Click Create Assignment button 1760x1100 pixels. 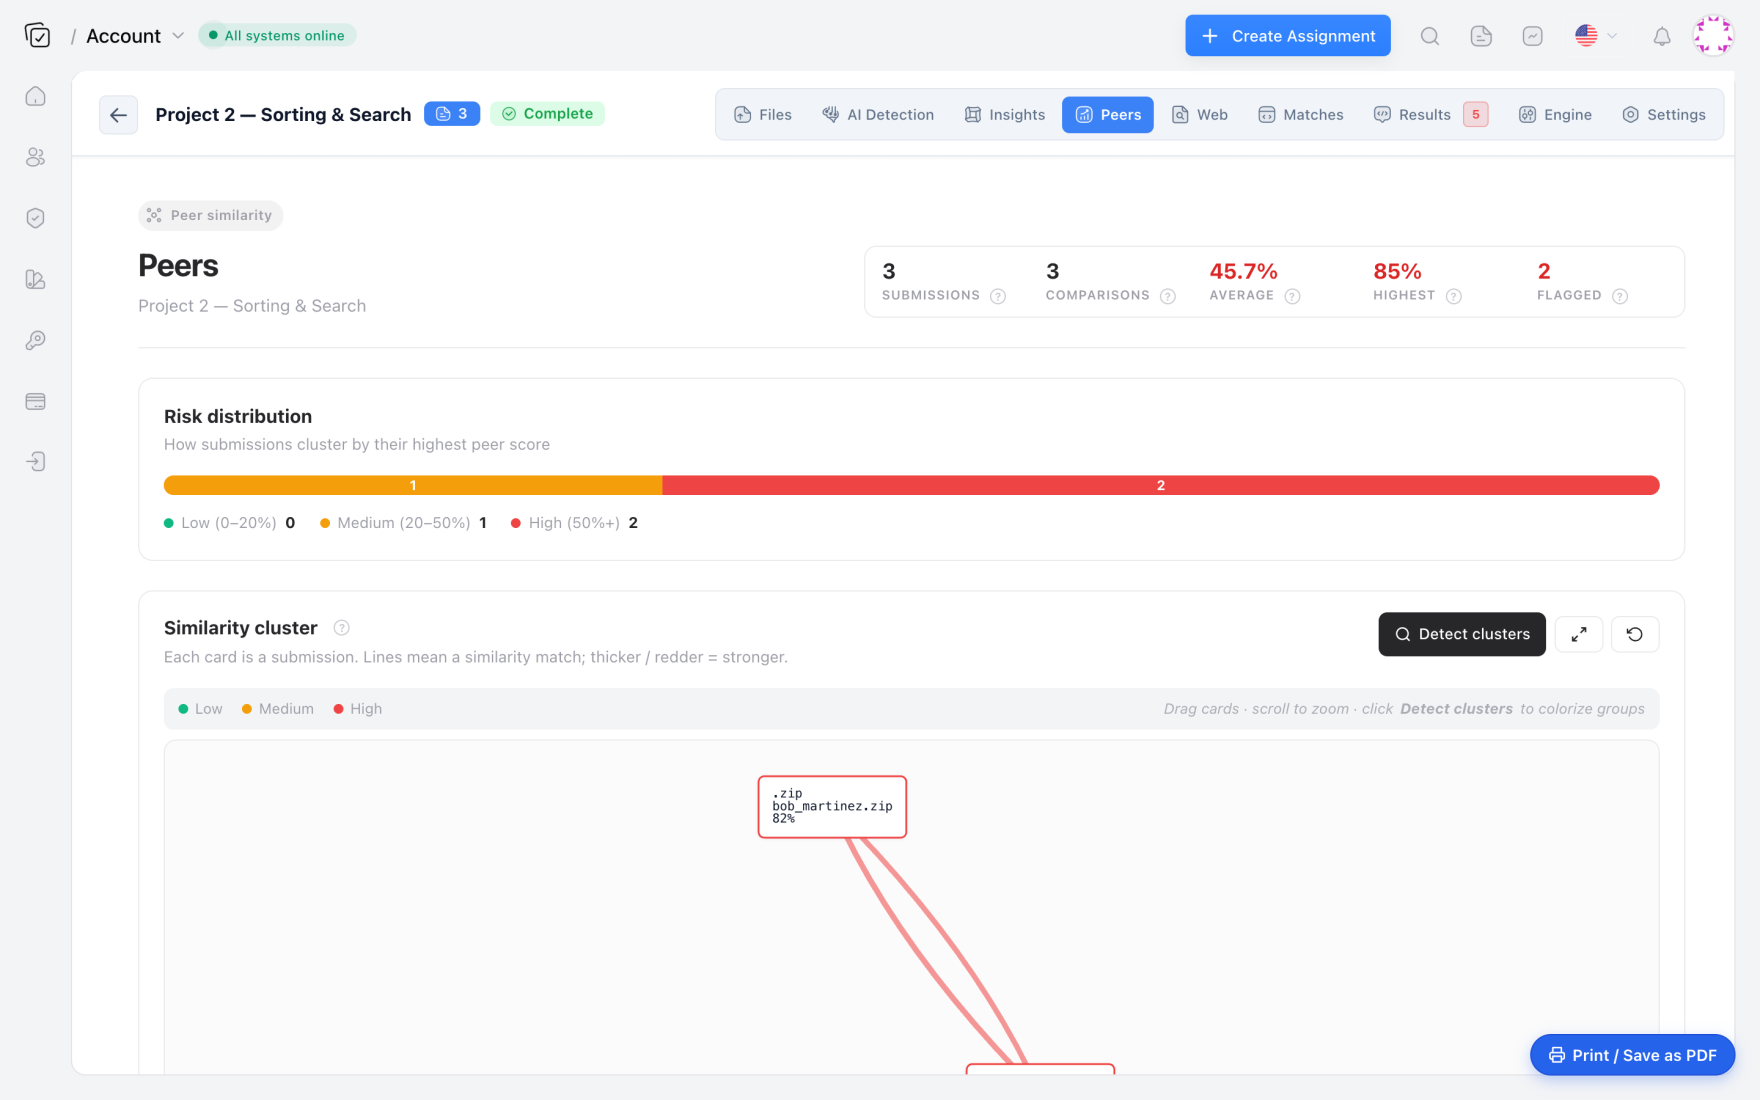[x=1288, y=36]
